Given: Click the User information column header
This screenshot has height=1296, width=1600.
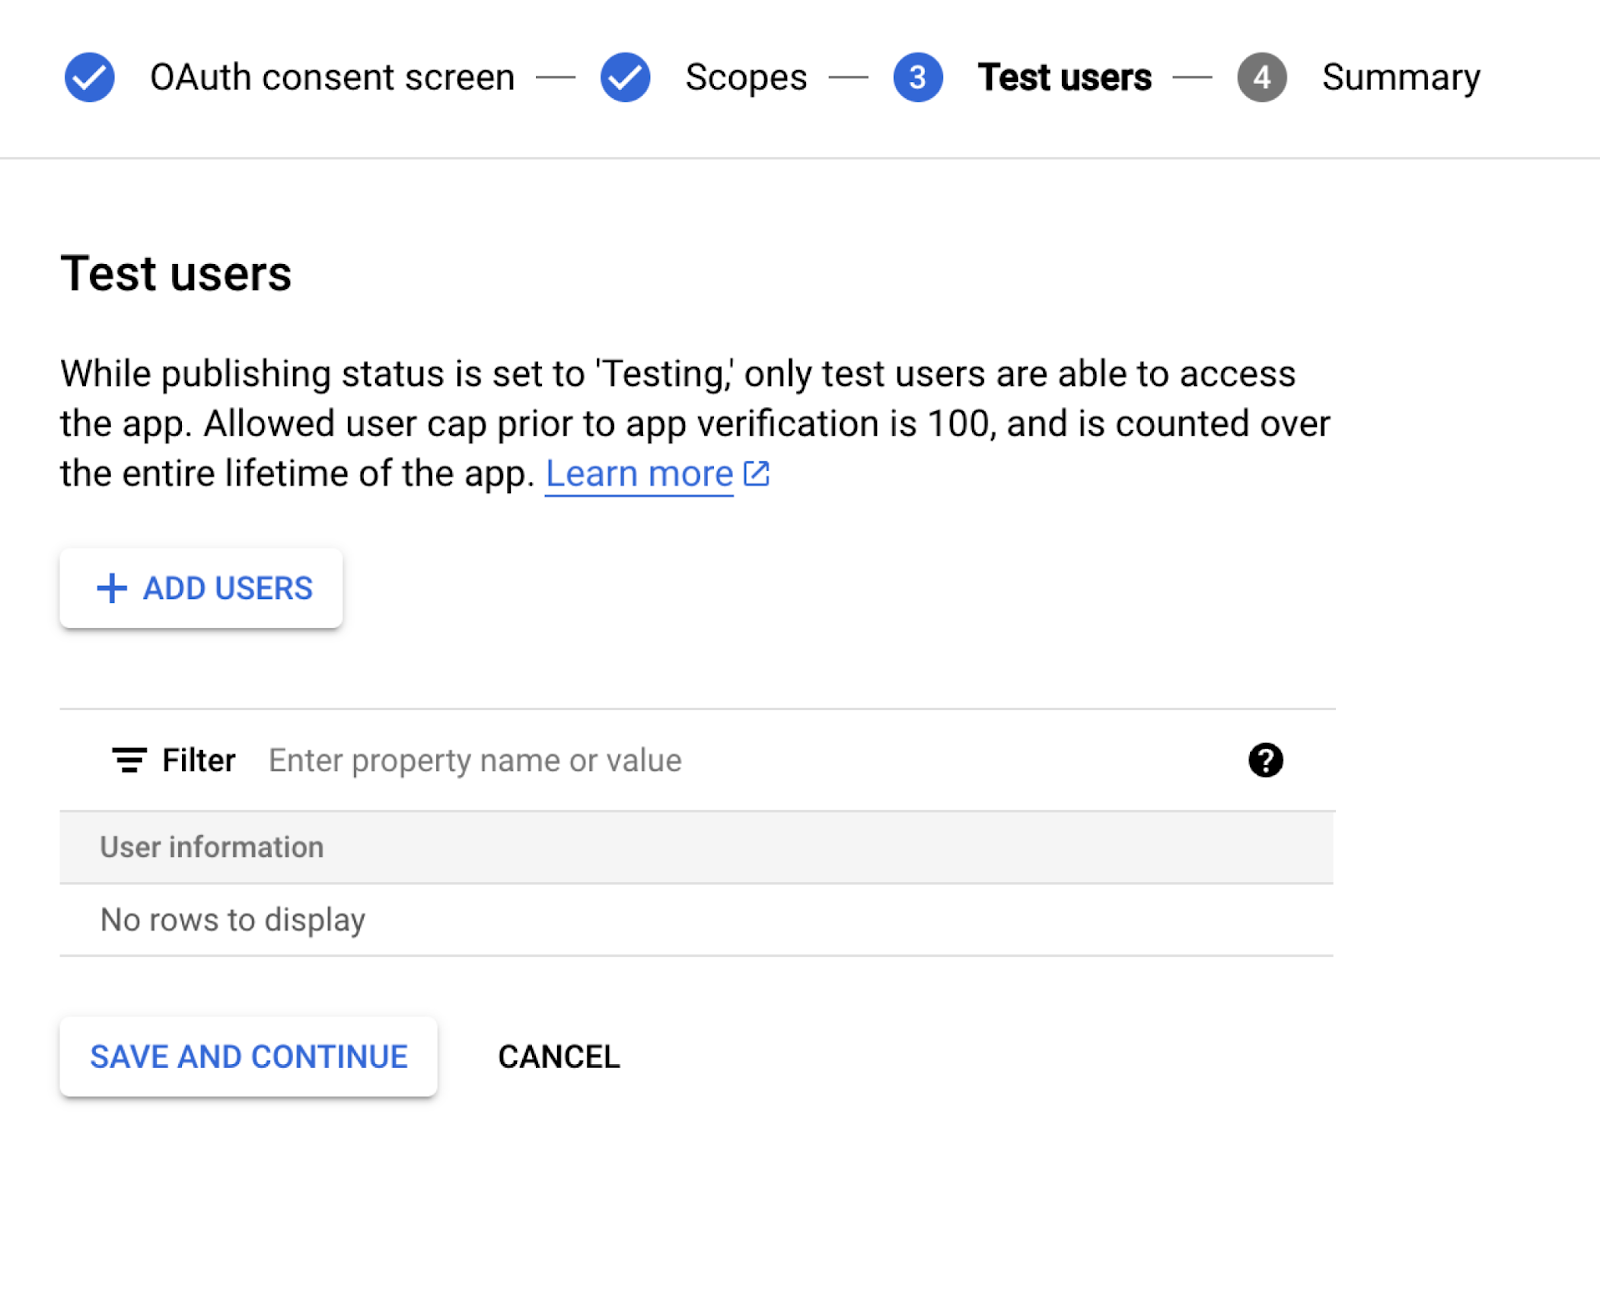Looking at the screenshot, I should (x=212, y=847).
